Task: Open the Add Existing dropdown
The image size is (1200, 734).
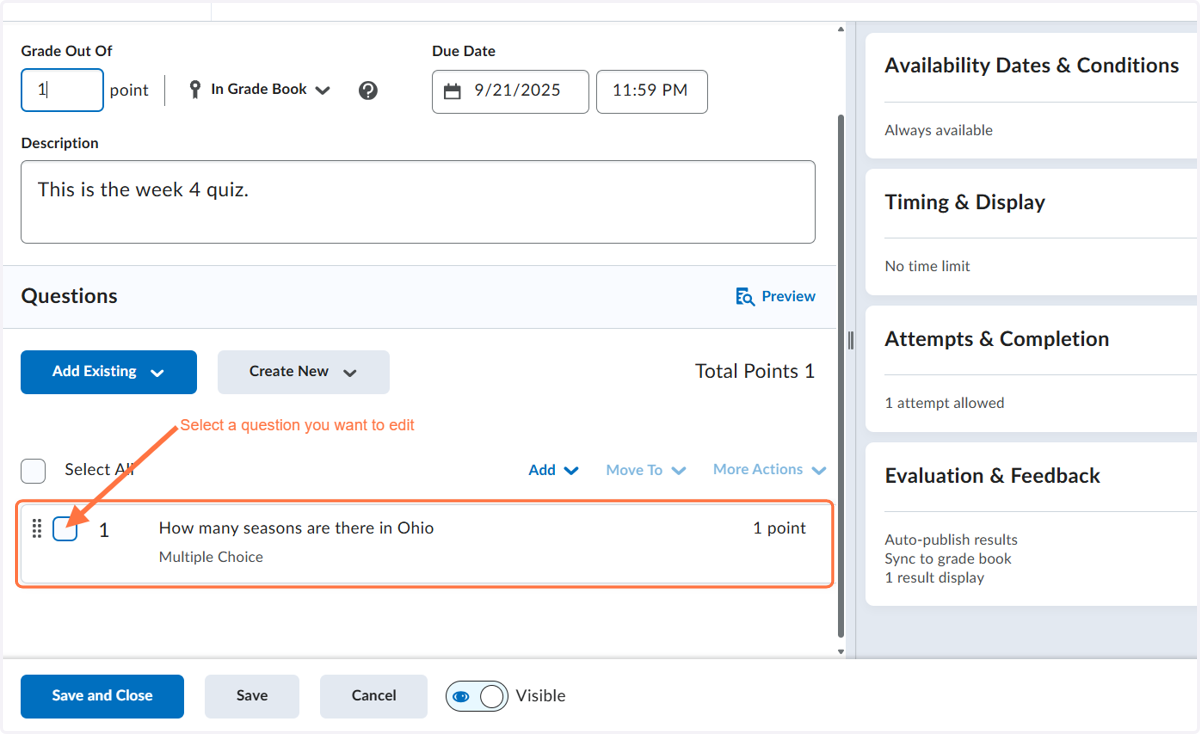Action: (x=109, y=372)
